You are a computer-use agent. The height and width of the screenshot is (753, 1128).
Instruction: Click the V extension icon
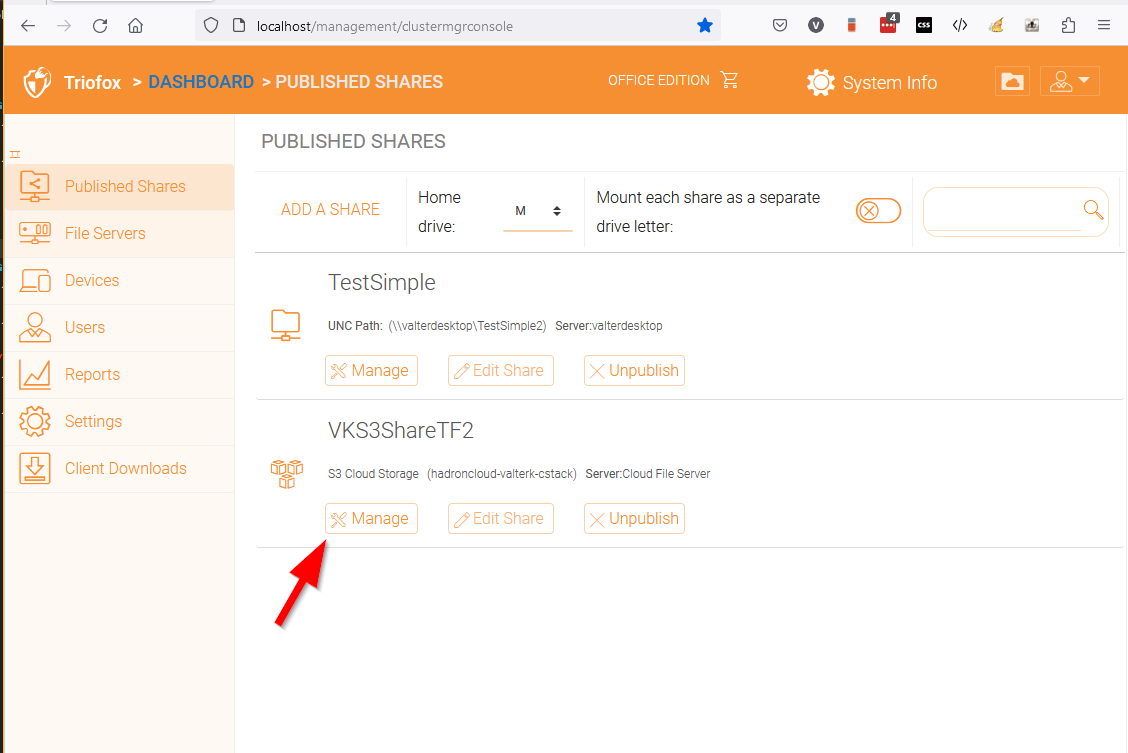816,26
